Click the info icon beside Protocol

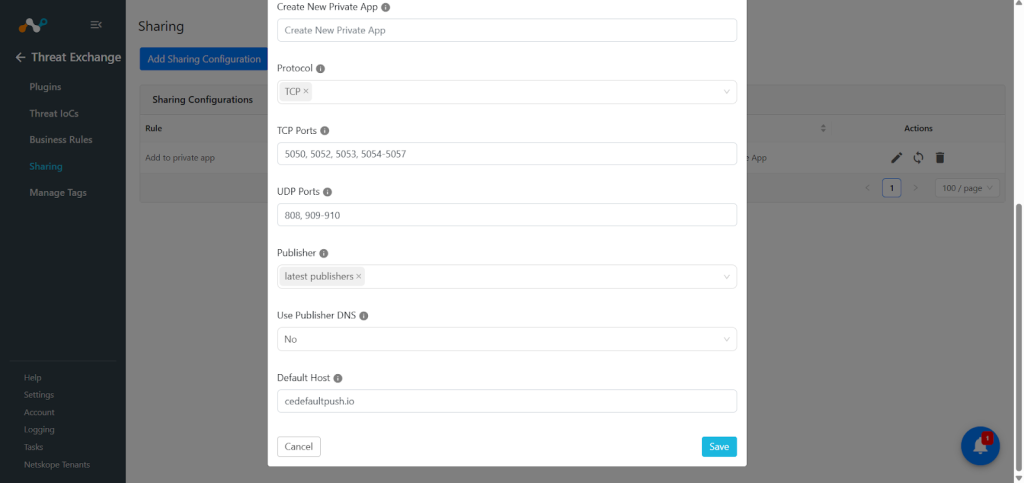point(321,69)
